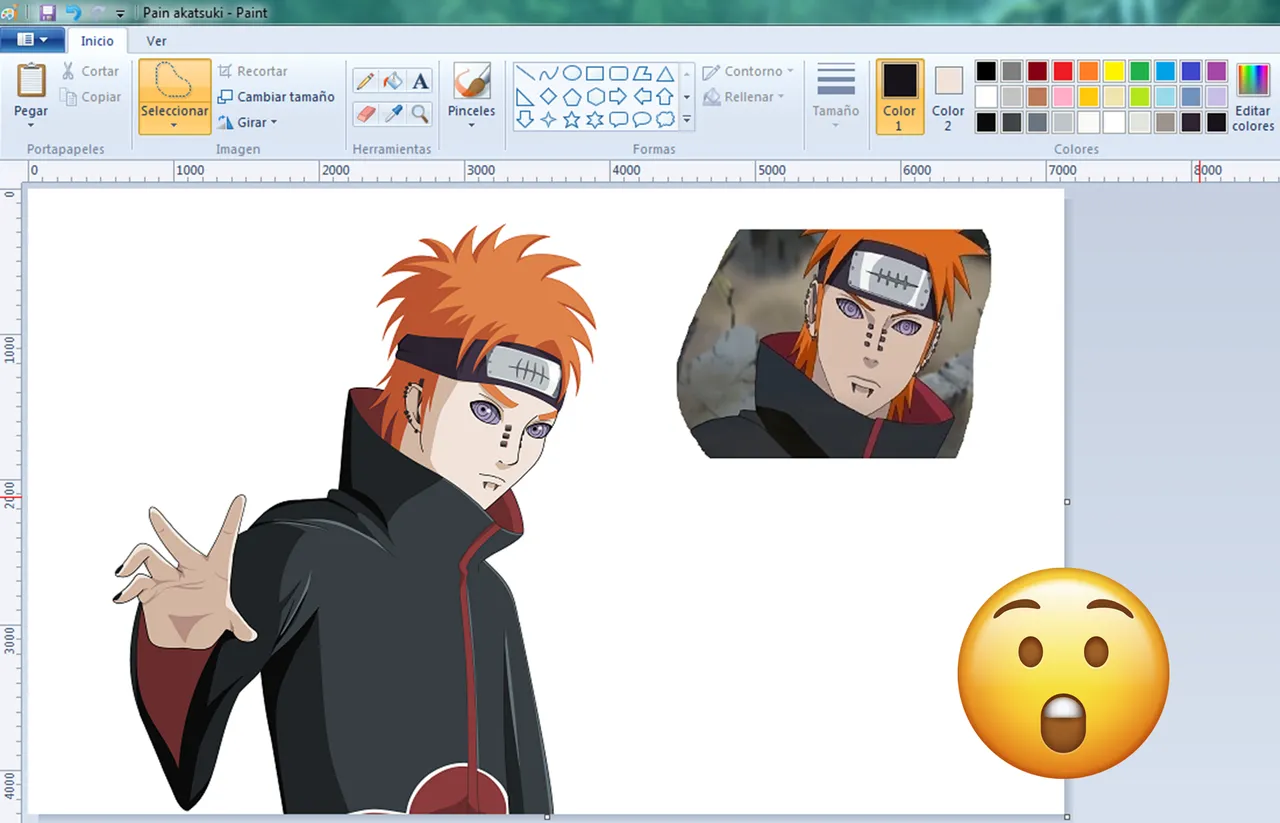Choose the Rectangle shape
Image resolution: width=1280 pixels, height=823 pixels.
tap(595, 74)
